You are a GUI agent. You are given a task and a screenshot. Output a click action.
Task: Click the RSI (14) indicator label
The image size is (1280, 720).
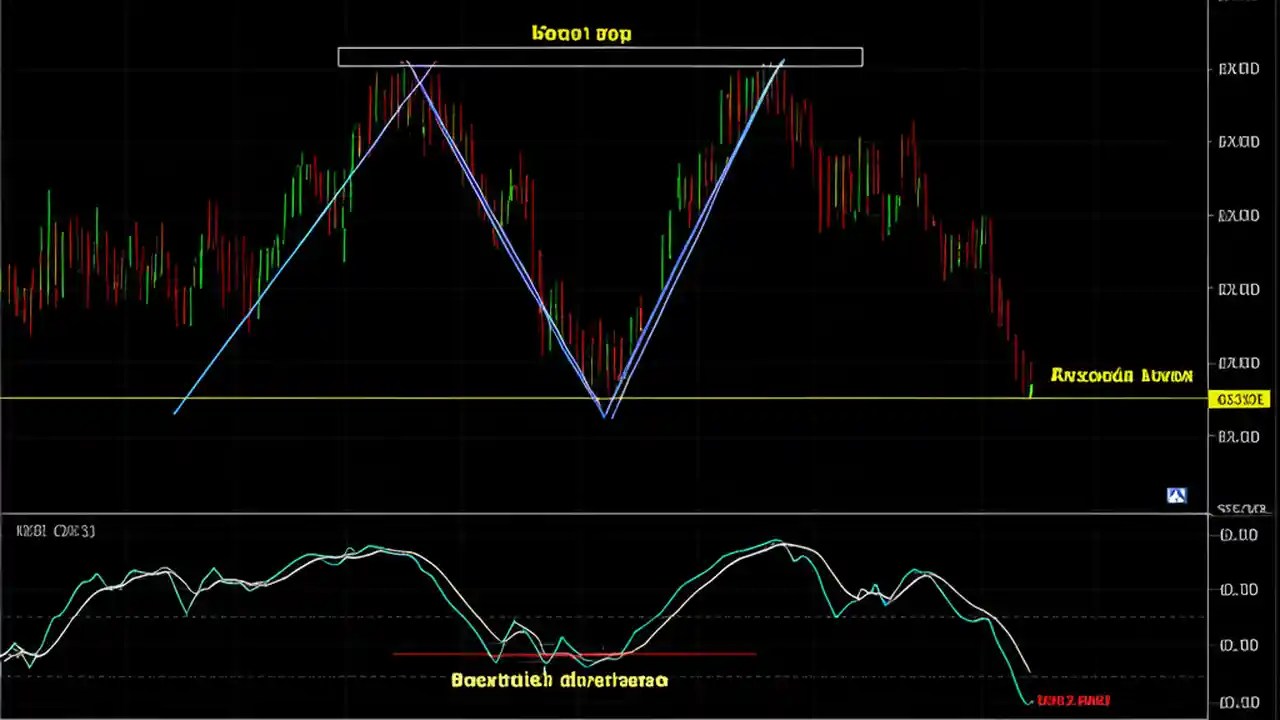point(55,531)
